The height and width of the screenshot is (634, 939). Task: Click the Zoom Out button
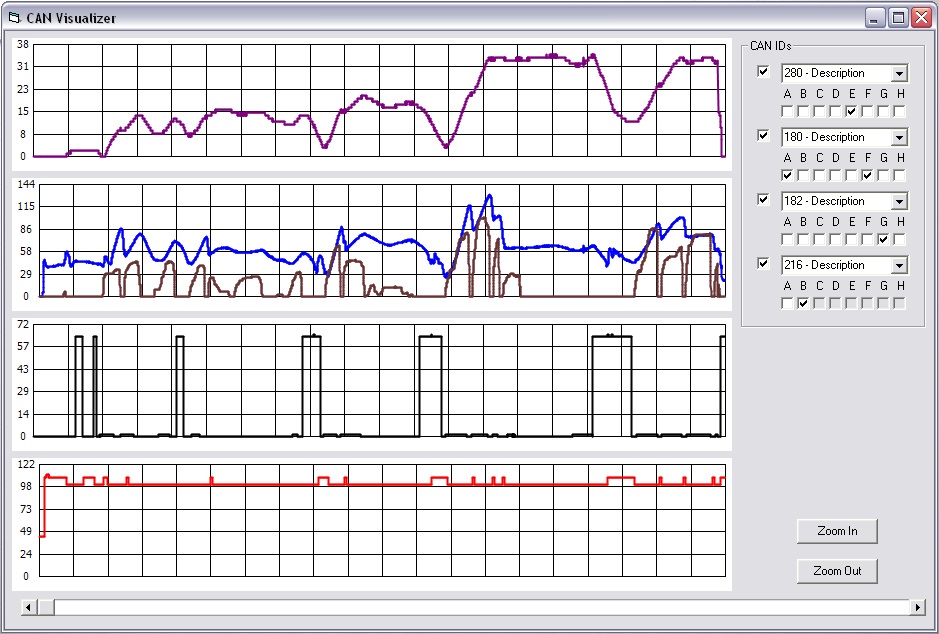[837, 571]
